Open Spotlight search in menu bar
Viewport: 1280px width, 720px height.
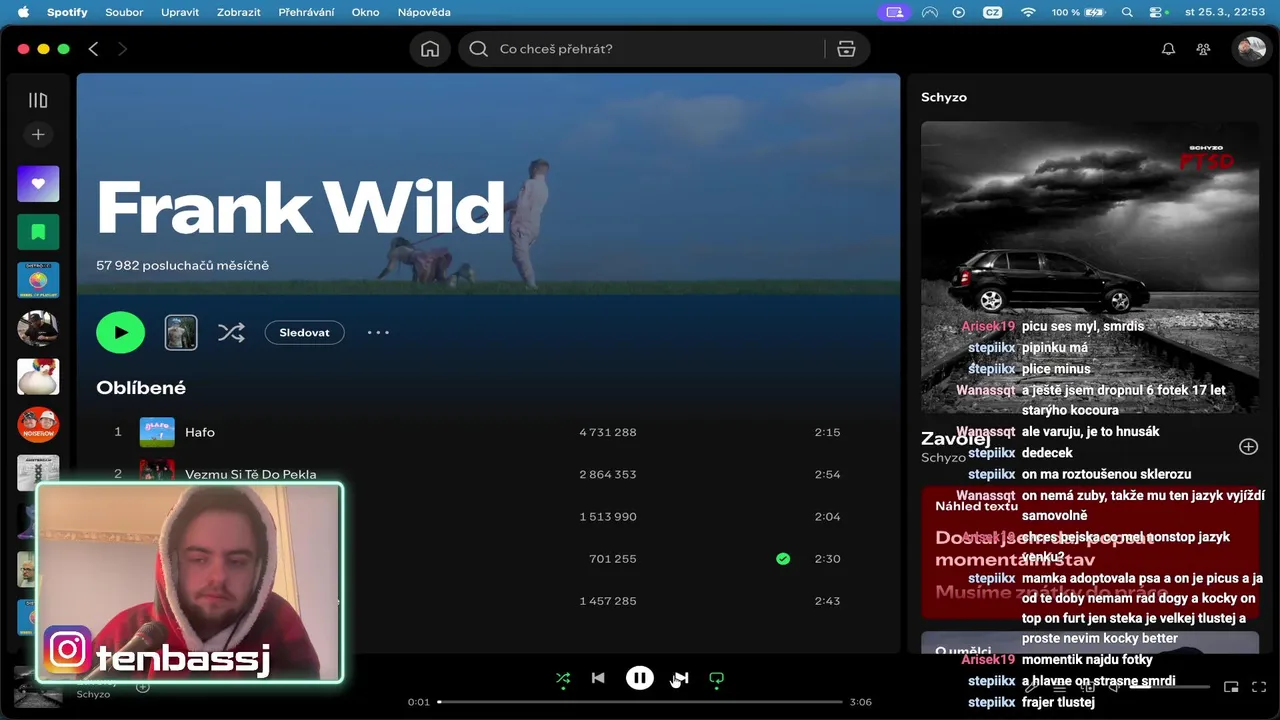[1127, 12]
